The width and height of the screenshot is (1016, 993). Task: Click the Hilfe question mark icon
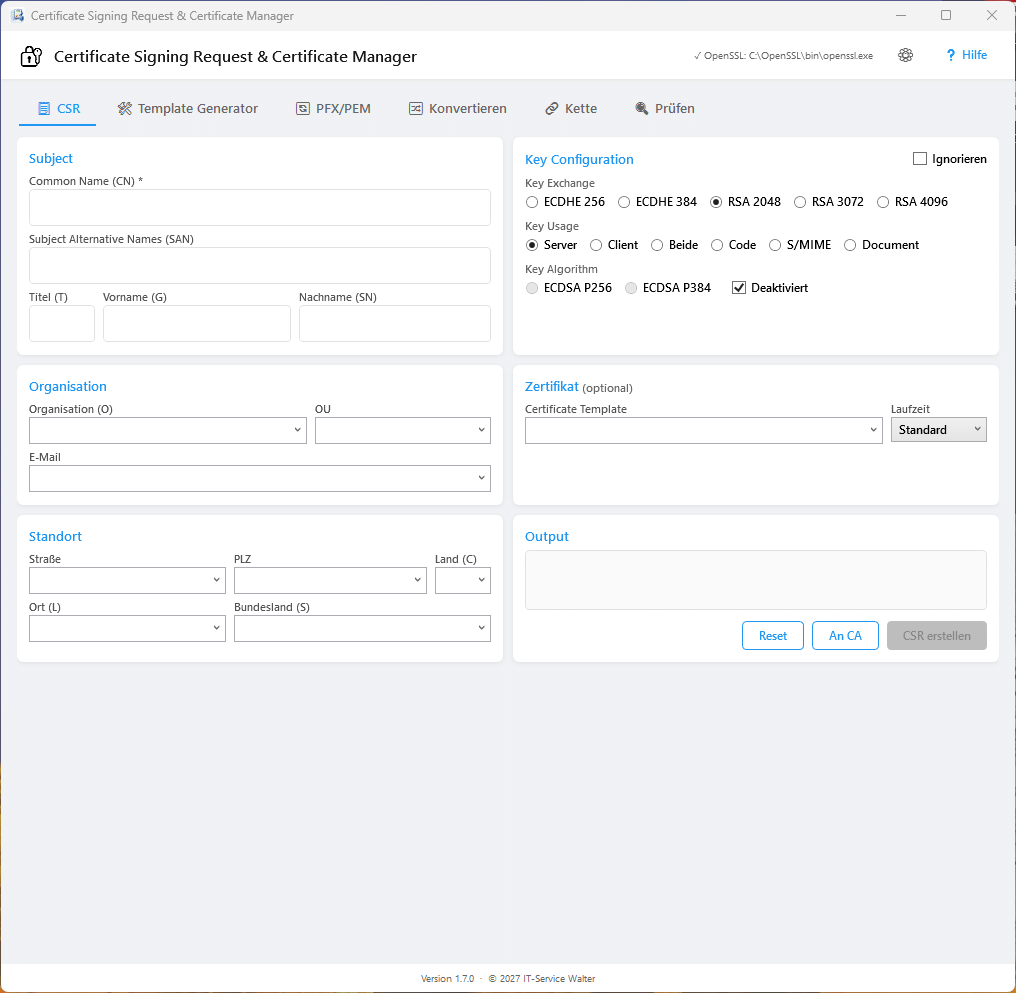[951, 55]
